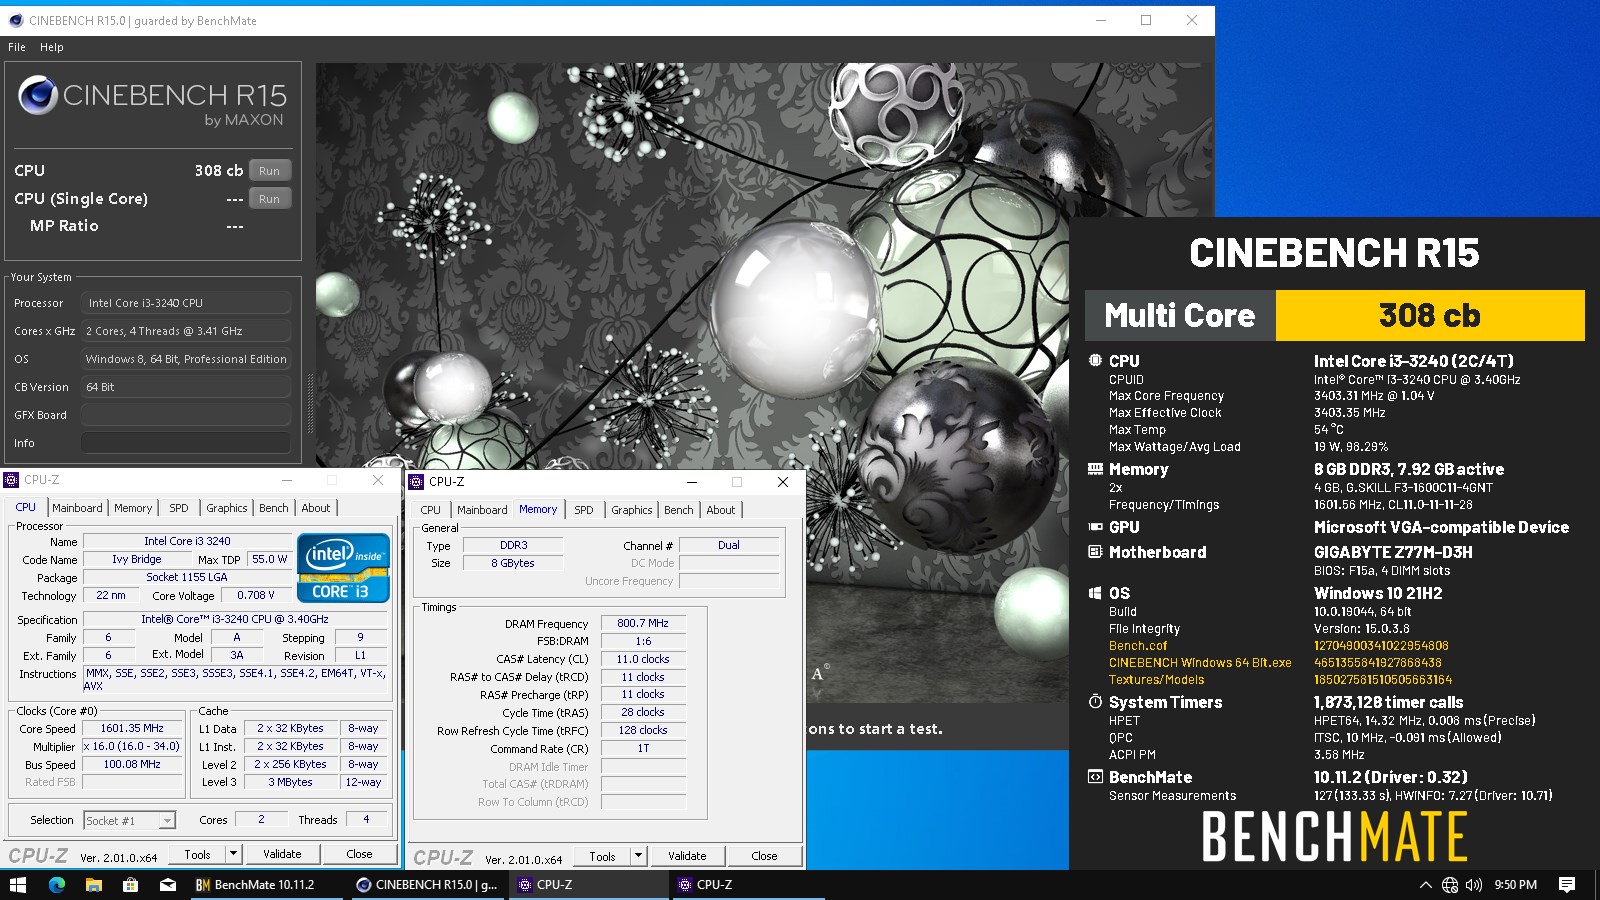
Task: Click Core Speed 1601.35 MHz value
Action: [x=132, y=729]
